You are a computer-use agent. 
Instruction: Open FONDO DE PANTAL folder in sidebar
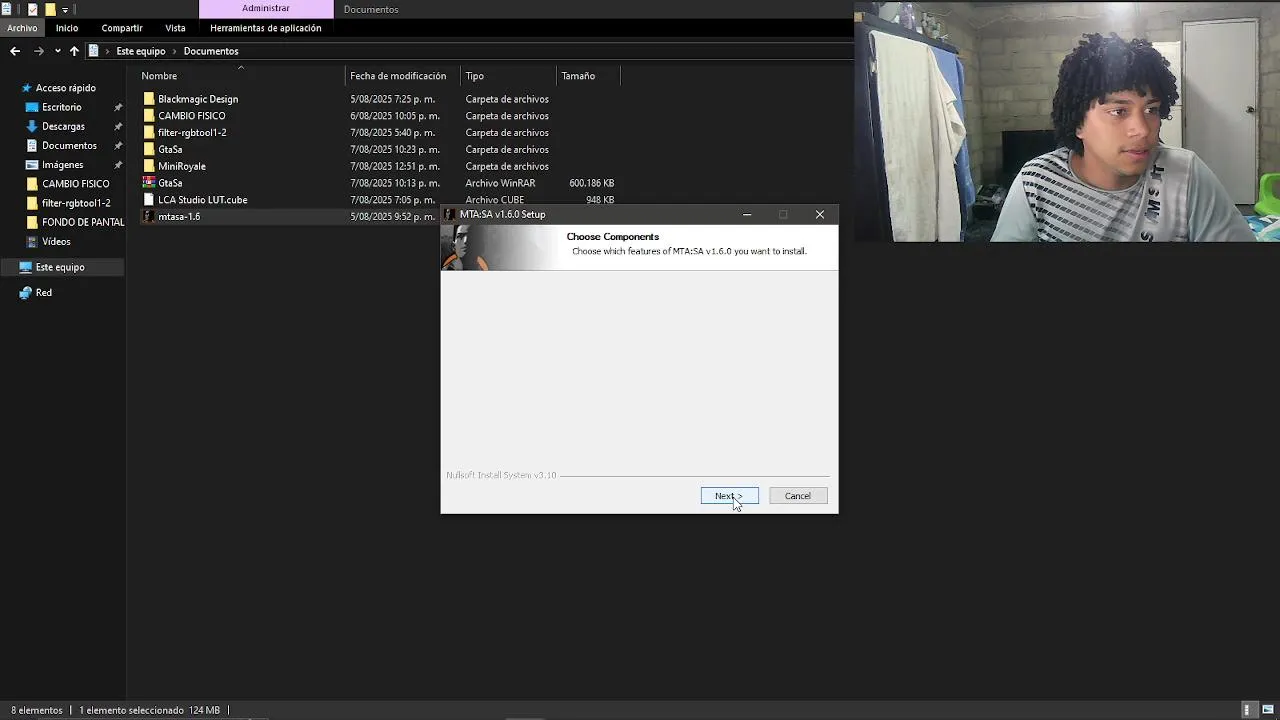coord(83,222)
